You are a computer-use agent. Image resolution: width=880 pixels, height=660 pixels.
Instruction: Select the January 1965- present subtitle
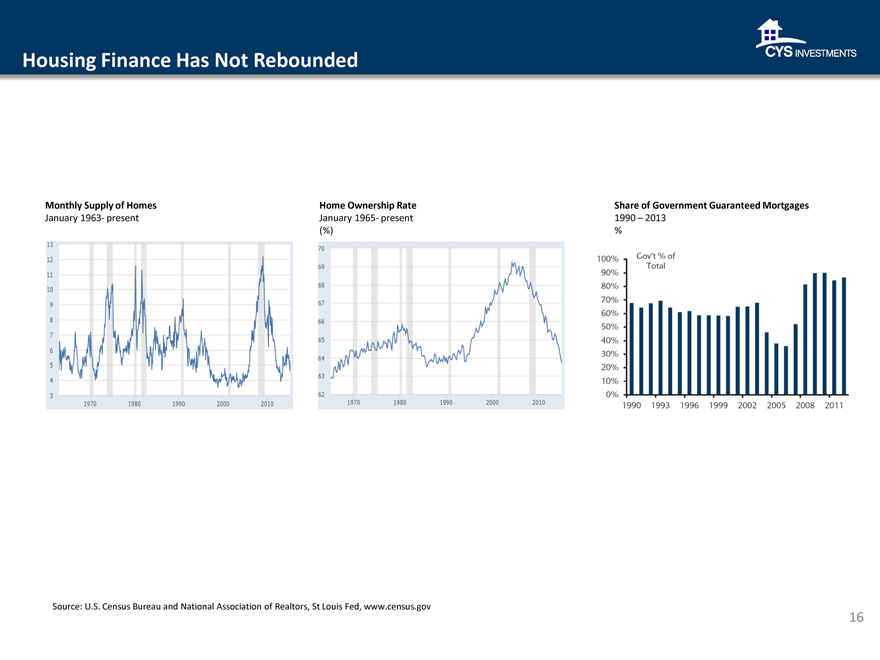tap(366, 218)
